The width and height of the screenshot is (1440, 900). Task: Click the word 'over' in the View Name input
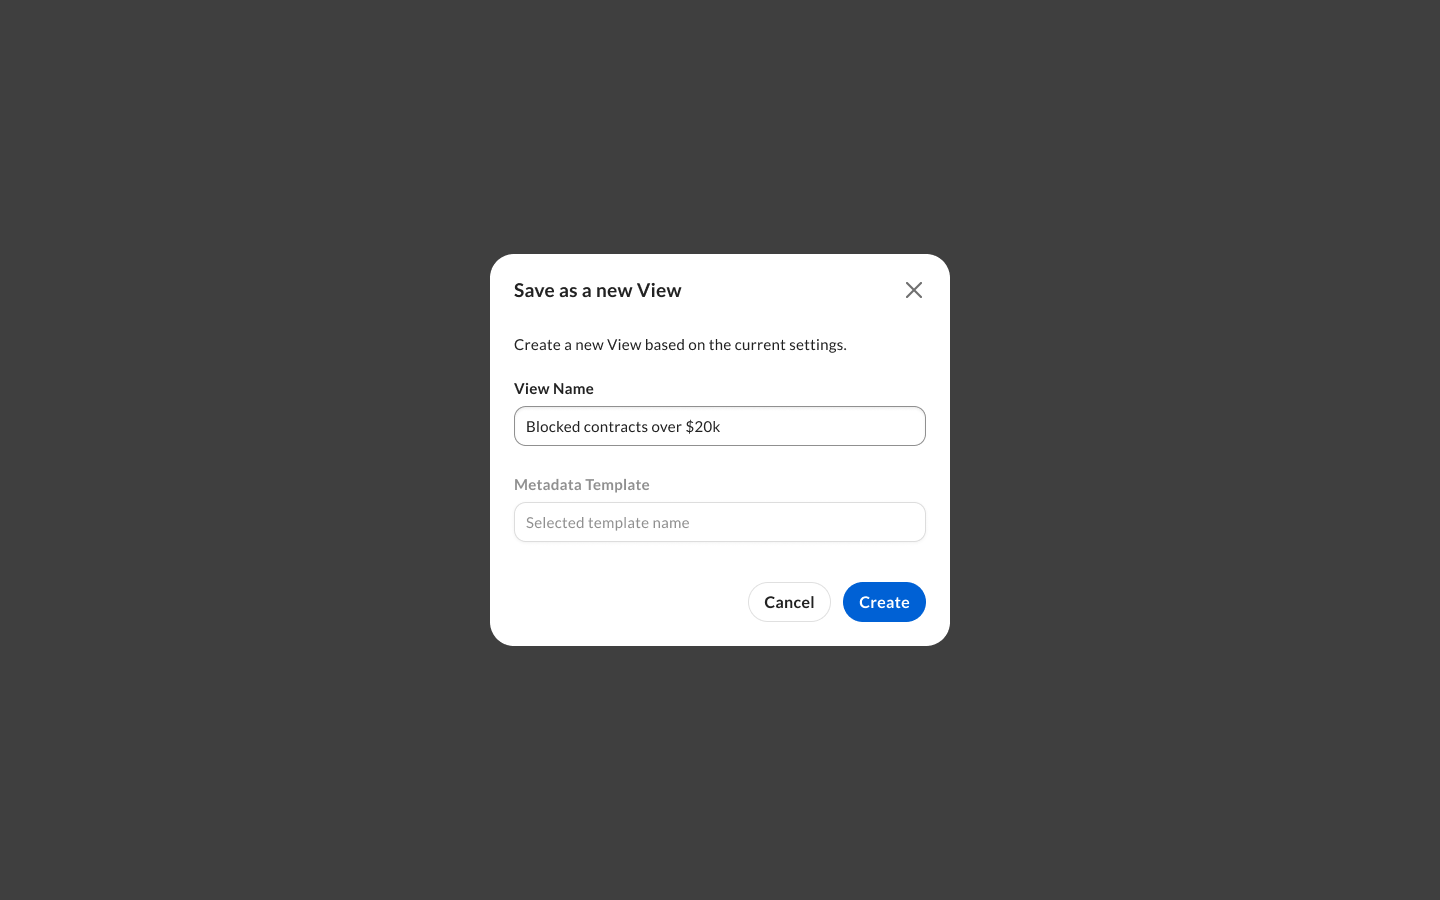pyautogui.click(x=666, y=426)
